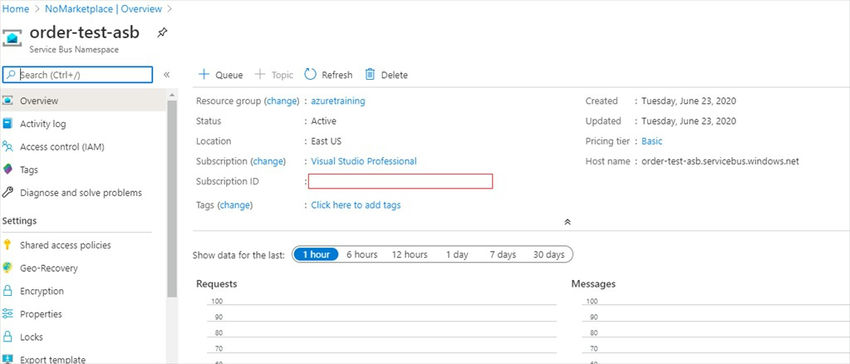Image resolution: width=850 pixels, height=364 pixels.
Task: Select the 30 days time range
Action: pyautogui.click(x=549, y=254)
